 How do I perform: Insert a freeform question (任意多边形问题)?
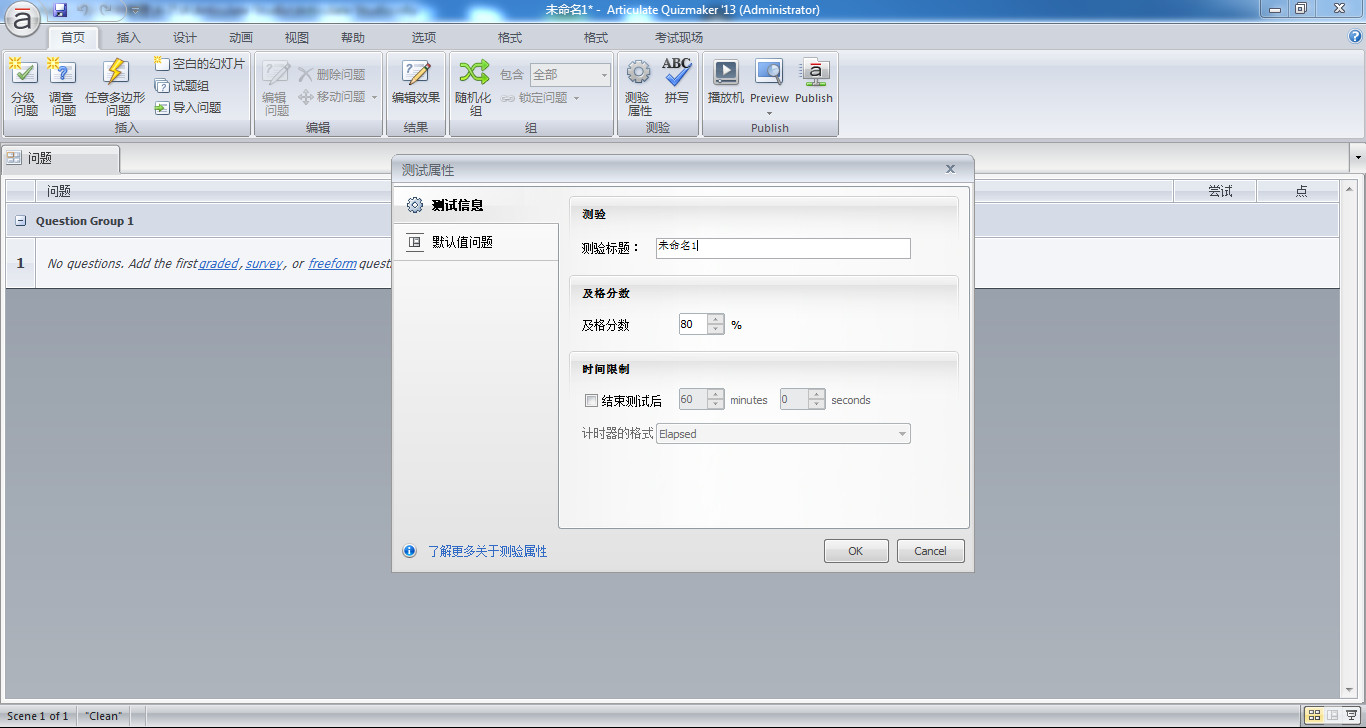pos(116,87)
